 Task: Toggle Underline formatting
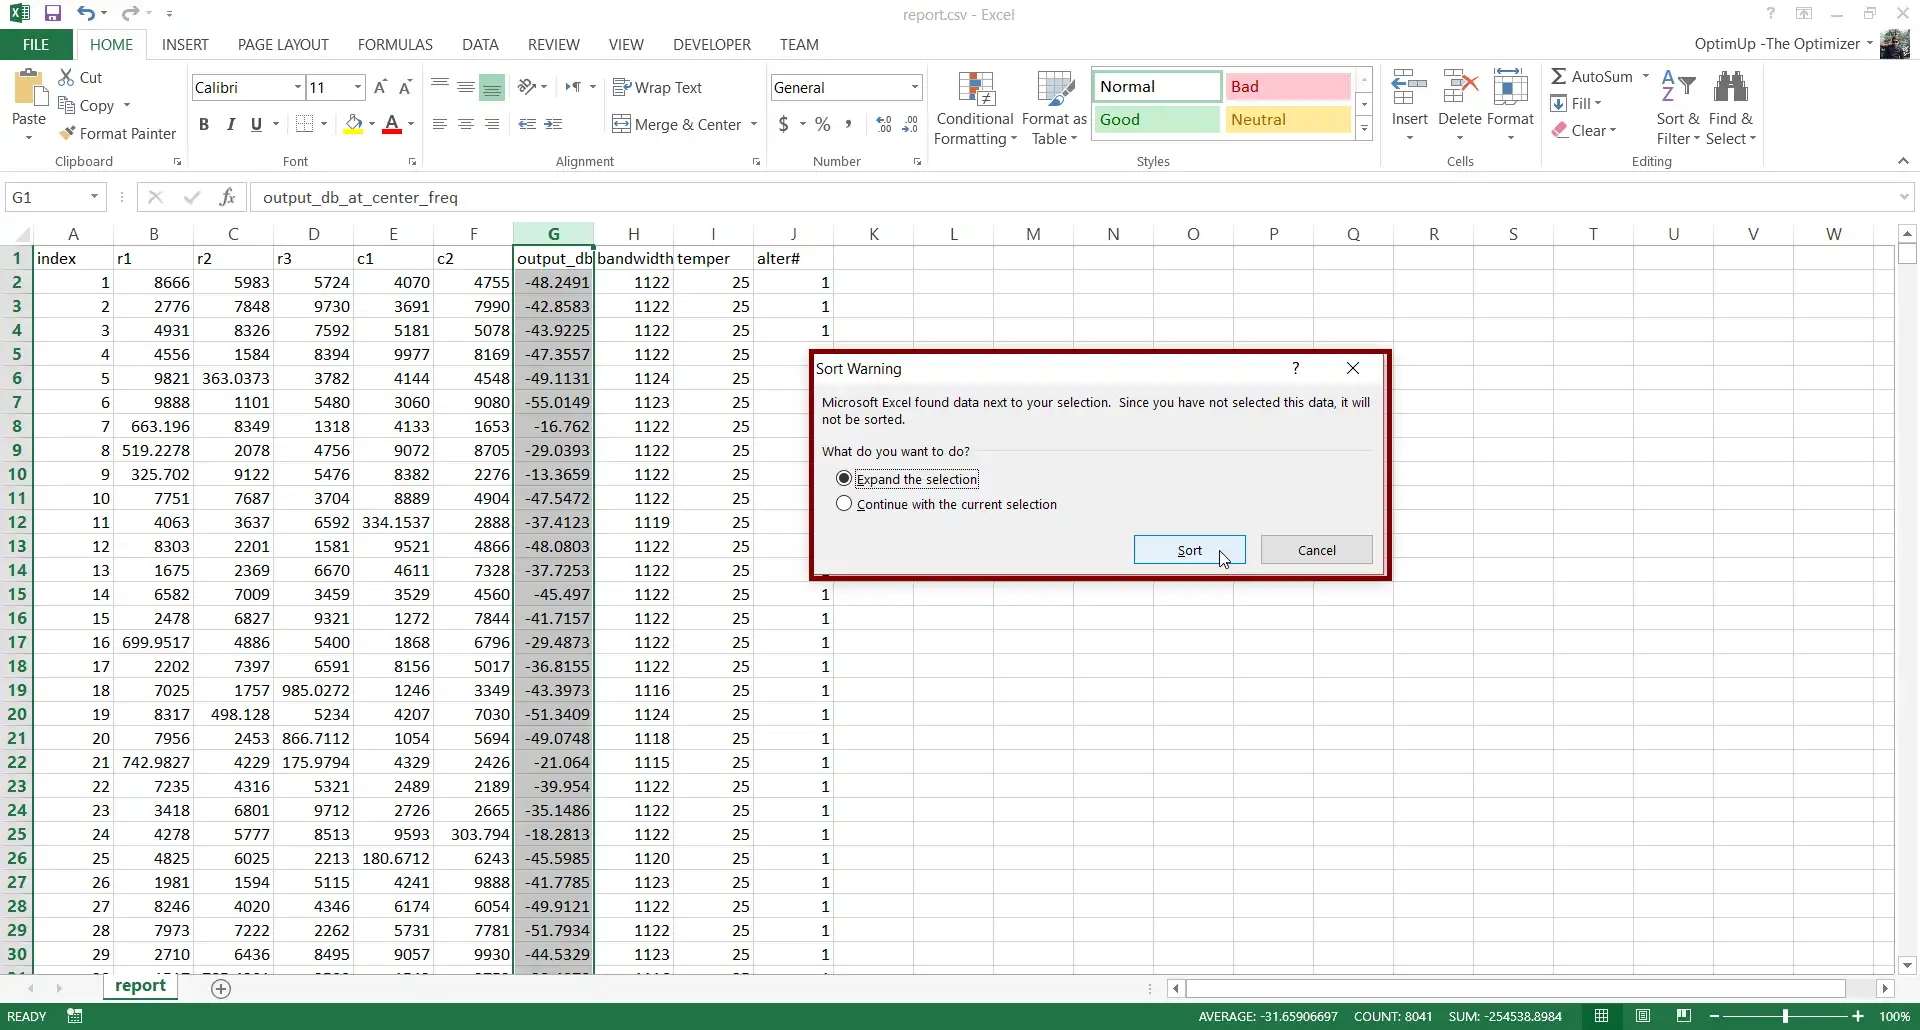click(256, 124)
